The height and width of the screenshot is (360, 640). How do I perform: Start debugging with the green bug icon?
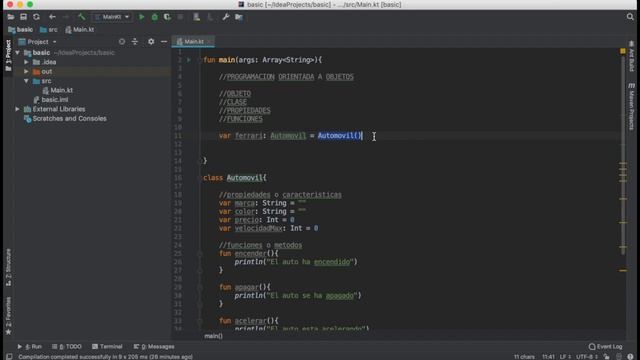coord(154,17)
